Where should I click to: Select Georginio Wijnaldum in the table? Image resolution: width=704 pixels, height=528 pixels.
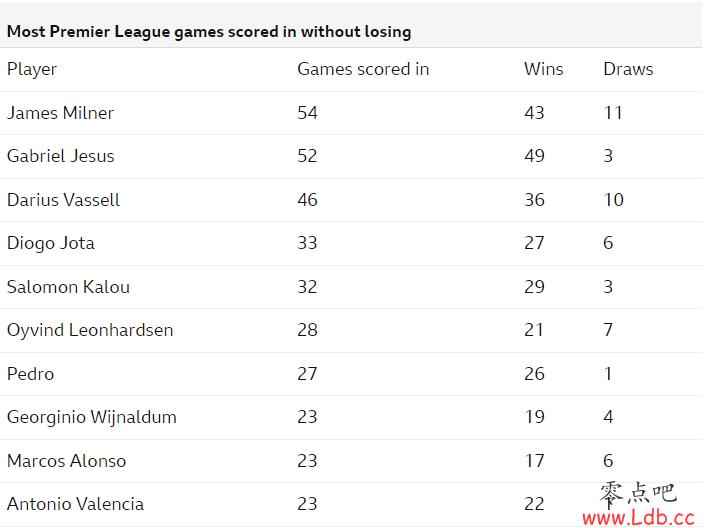click(x=92, y=418)
